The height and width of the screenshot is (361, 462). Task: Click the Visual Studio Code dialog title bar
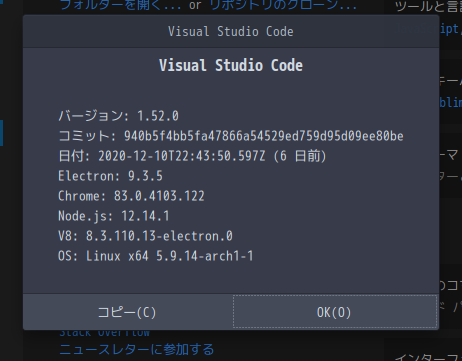click(x=231, y=31)
